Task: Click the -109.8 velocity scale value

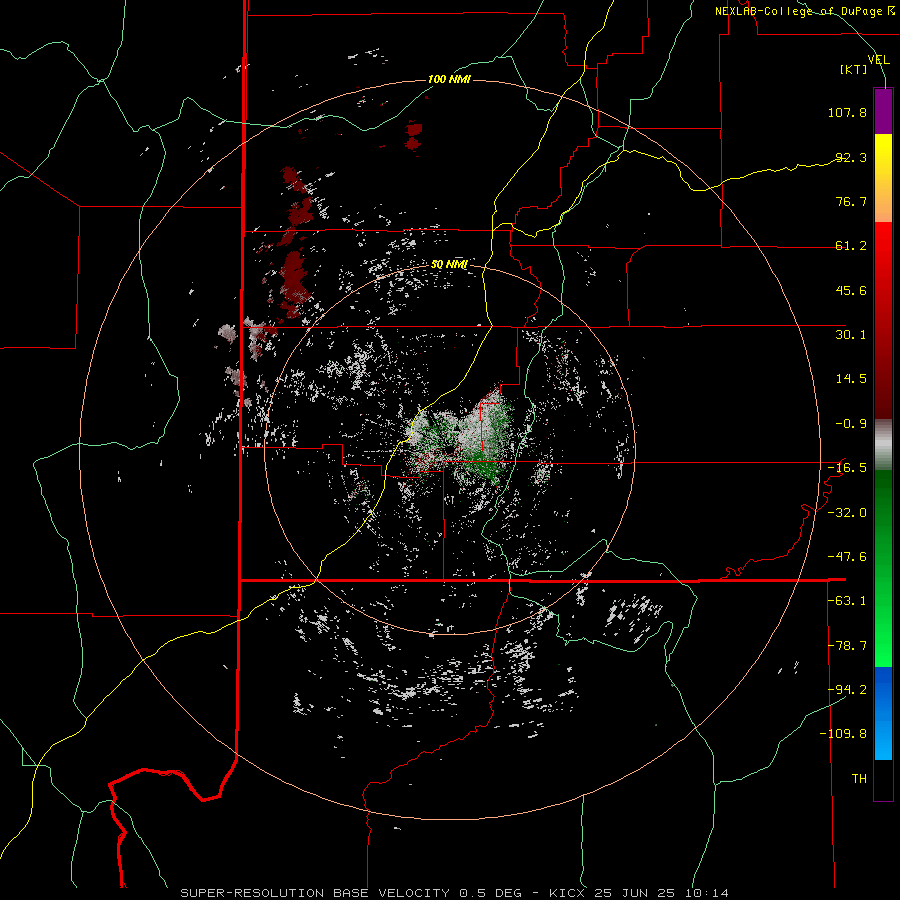Action: (x=844, y=734)
